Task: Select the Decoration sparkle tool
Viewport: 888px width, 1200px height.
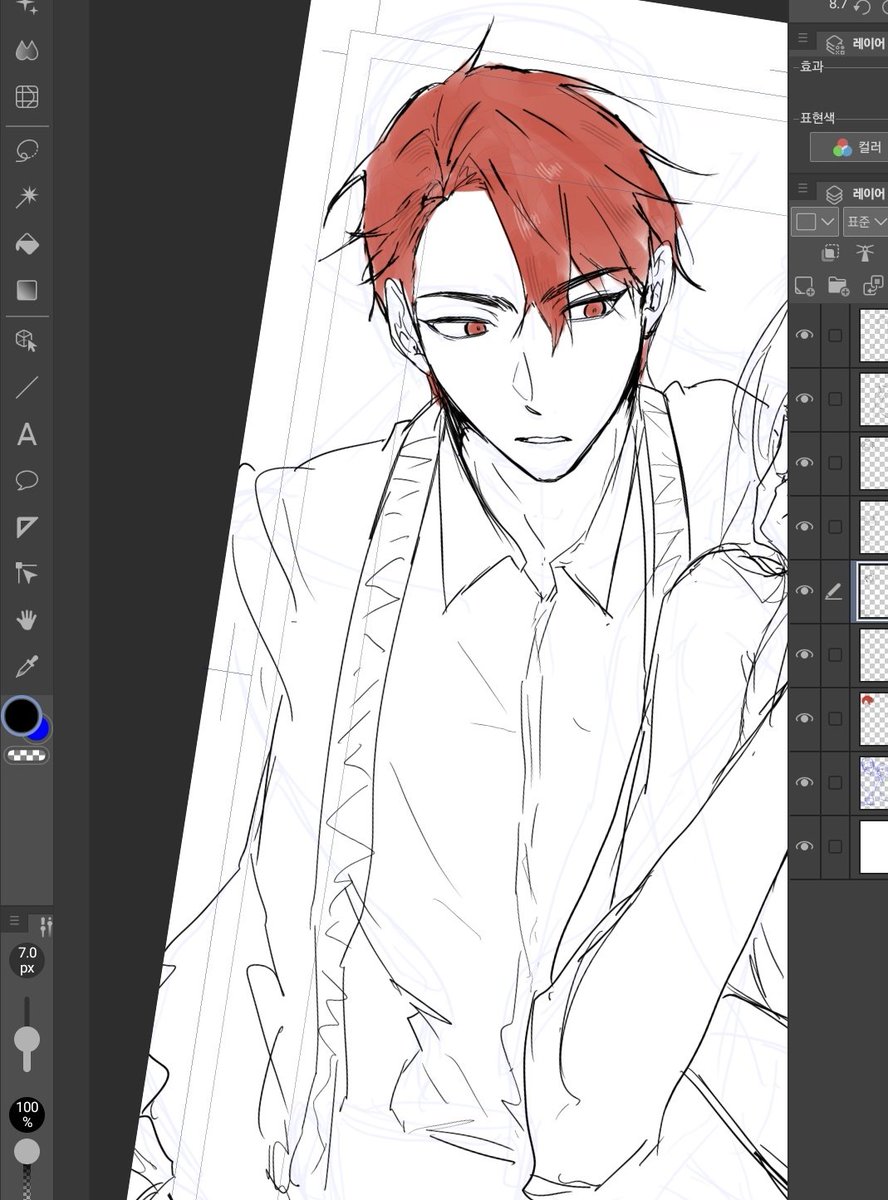Action: coord(27,7)
